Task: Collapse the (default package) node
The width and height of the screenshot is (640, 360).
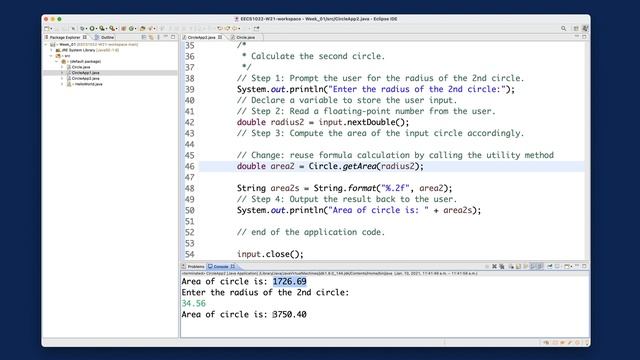Action: coord(57,62)
